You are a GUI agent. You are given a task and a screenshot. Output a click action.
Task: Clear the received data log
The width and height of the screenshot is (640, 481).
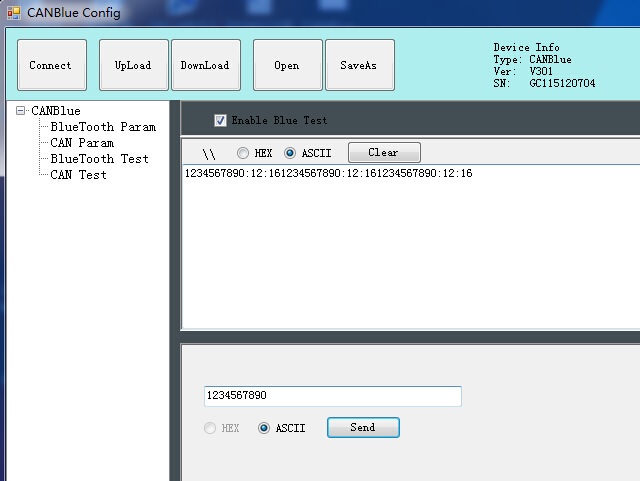click(x=384, y=153)
